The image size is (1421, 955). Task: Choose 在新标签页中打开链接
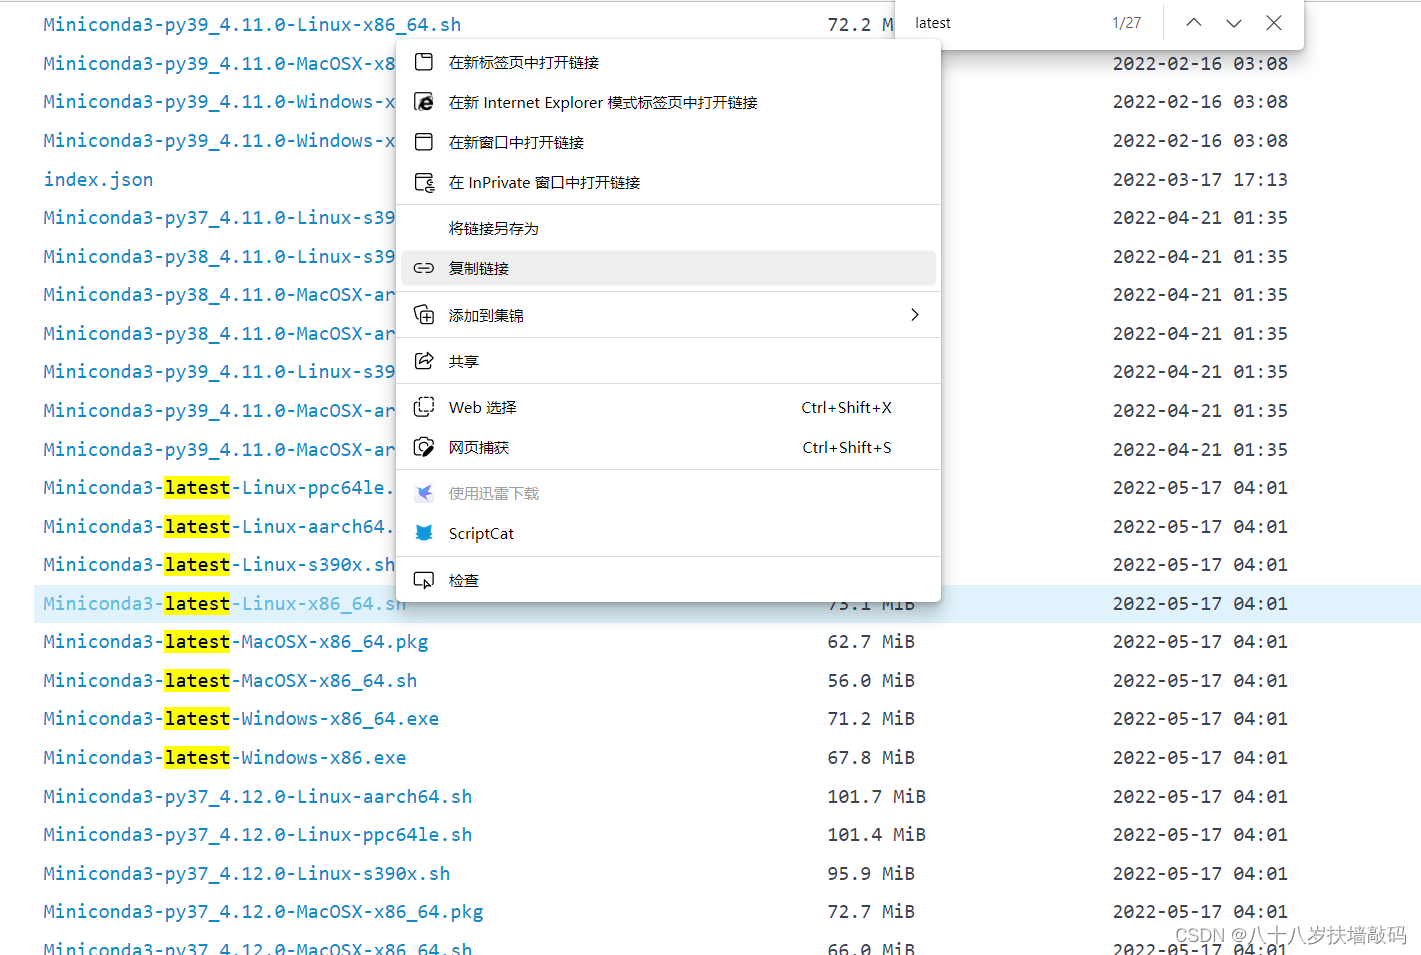(x=668, y=62)
